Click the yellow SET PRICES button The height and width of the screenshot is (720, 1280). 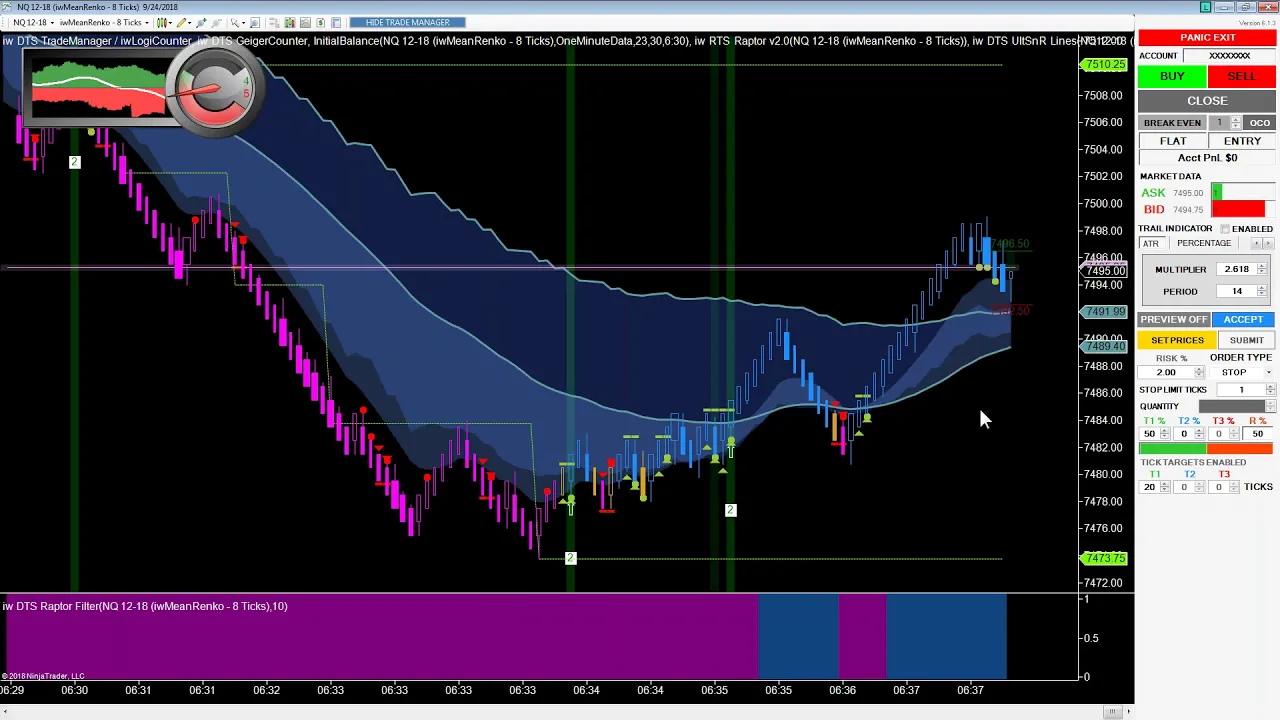pyautogui.click(x=1177, y=340)
